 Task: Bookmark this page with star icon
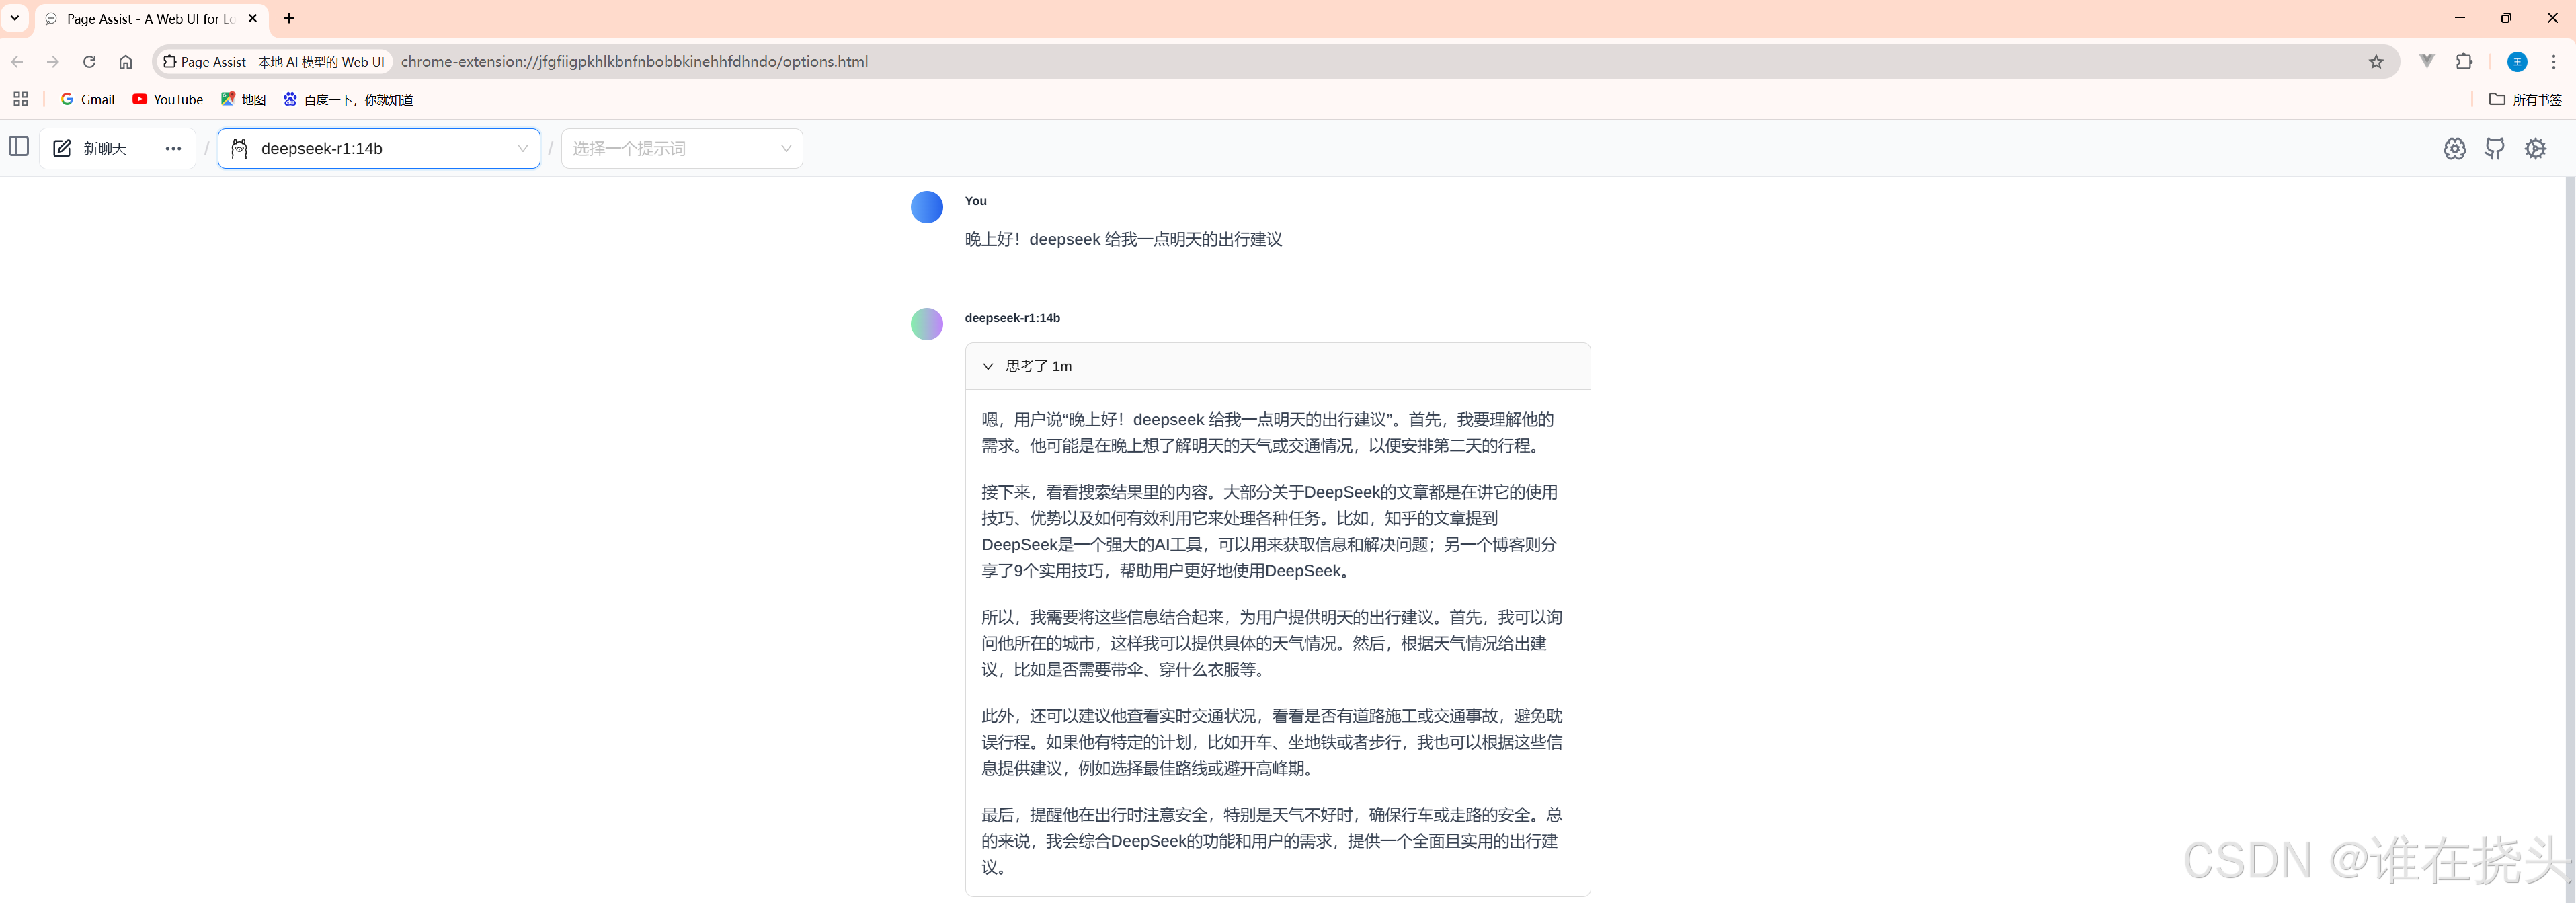coord(2376,61)
